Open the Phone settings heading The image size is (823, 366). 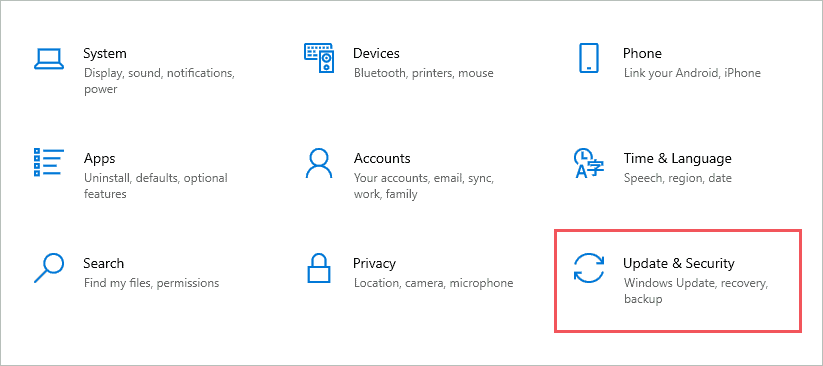[x=642, y=54]
